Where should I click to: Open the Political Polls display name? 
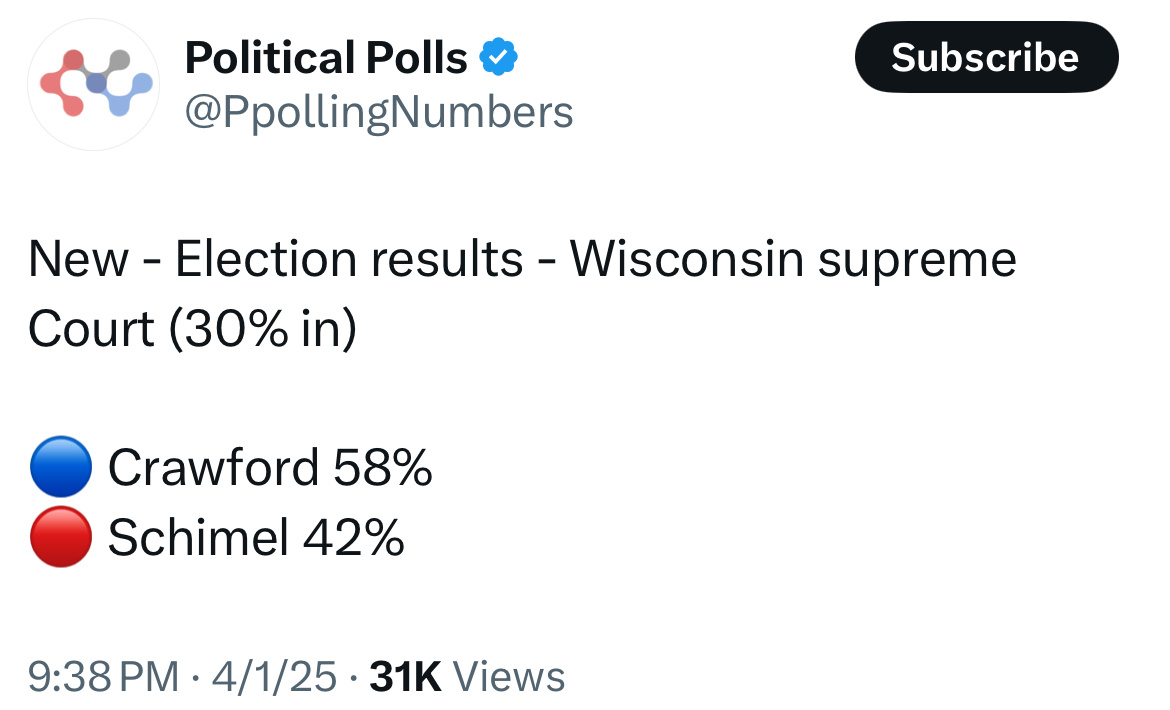(x=326, y=57)
